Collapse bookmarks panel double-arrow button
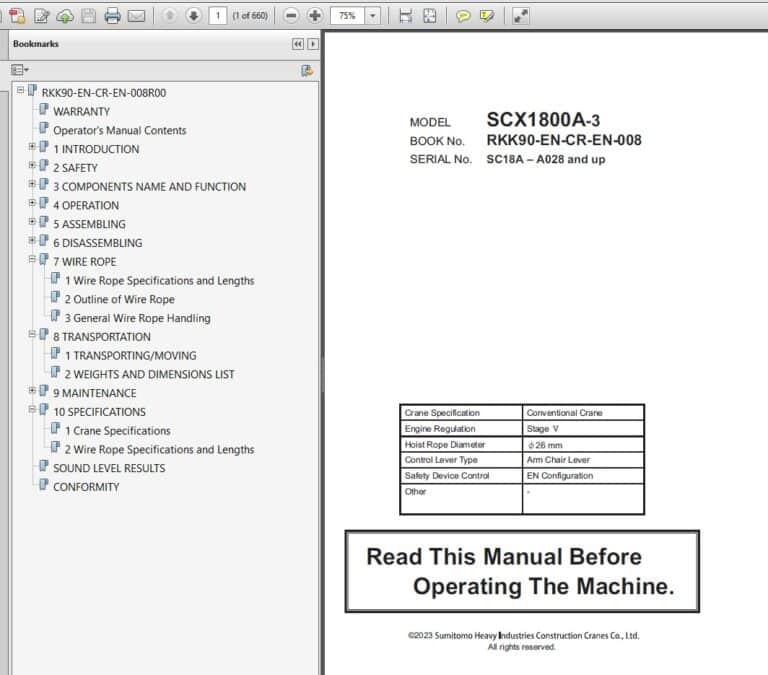 (x=298, y=44)
